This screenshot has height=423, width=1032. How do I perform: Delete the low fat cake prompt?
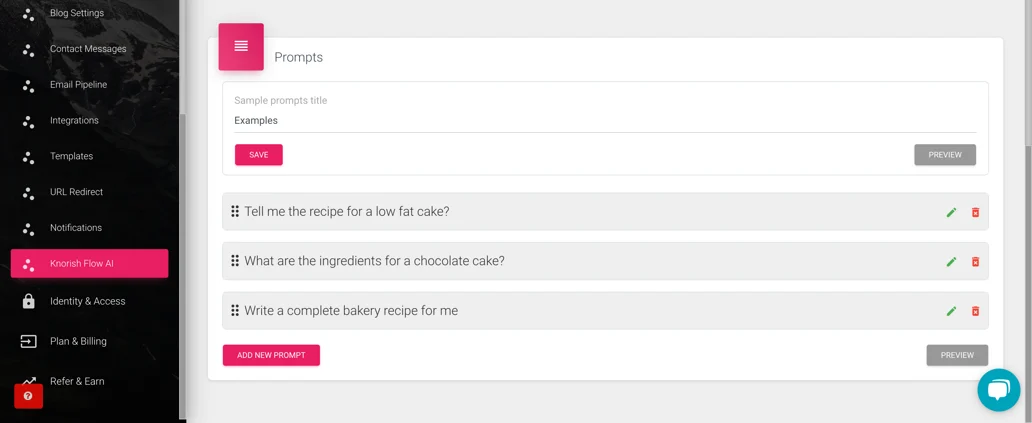[x=975, y=212]
